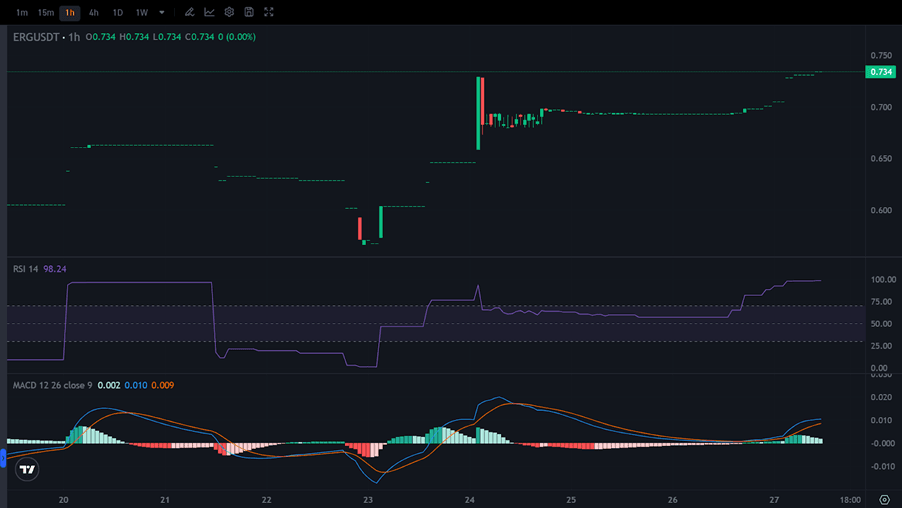
Task: Click the 0.650 price axis label
Action: (x=881, y=159)
